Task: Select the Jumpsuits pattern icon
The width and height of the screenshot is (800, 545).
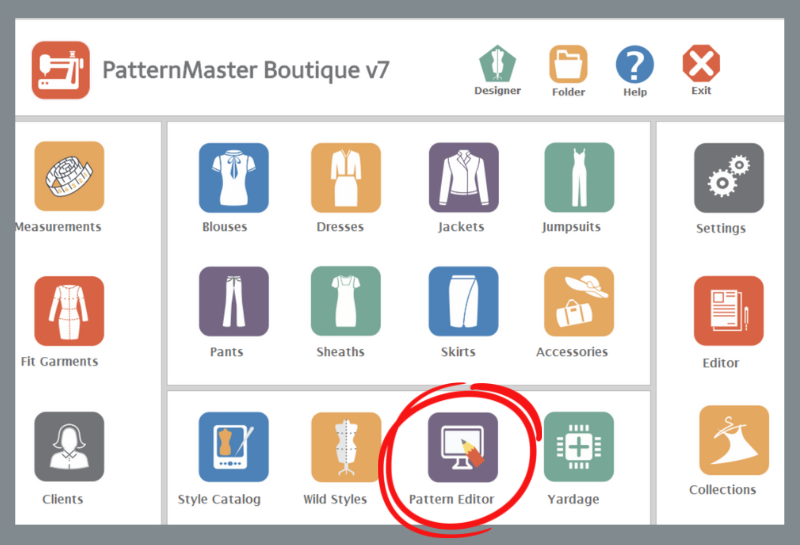Action: click(579, 178)
